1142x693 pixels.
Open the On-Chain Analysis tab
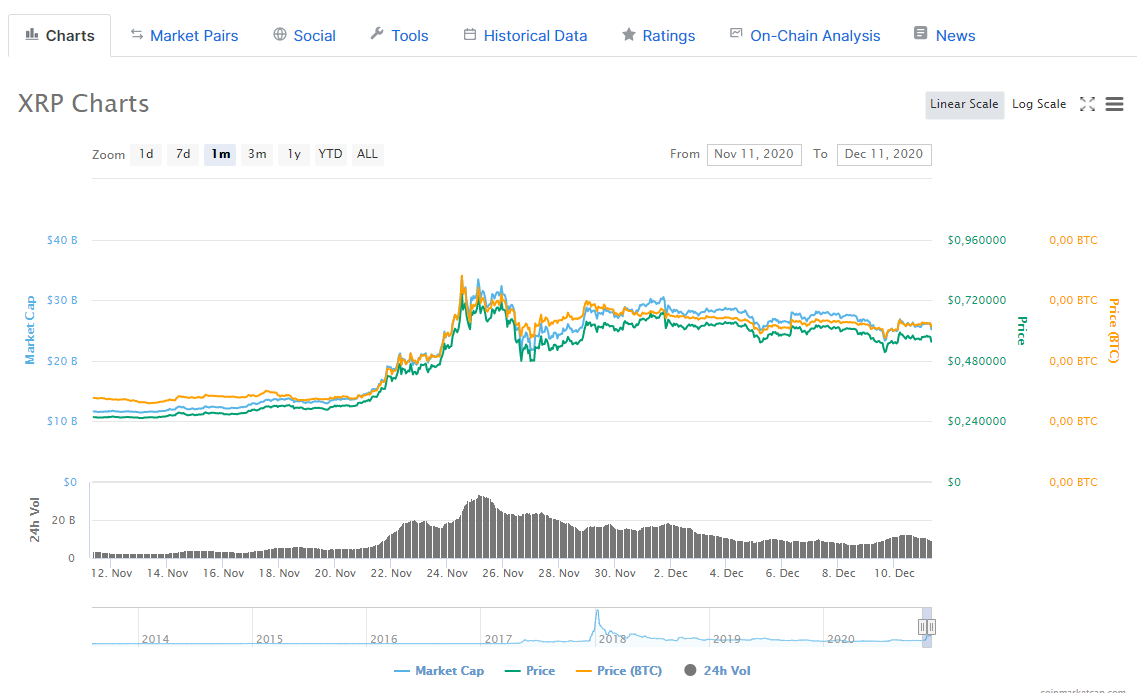[805, 36]
